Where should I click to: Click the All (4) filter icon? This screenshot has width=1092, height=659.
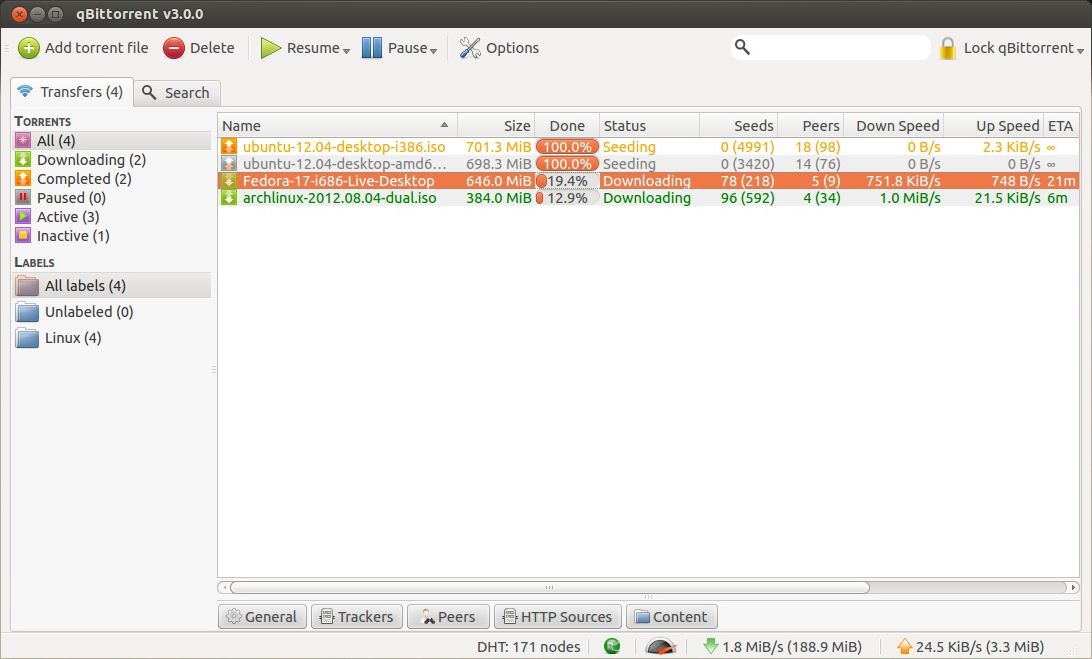(23, 141)
